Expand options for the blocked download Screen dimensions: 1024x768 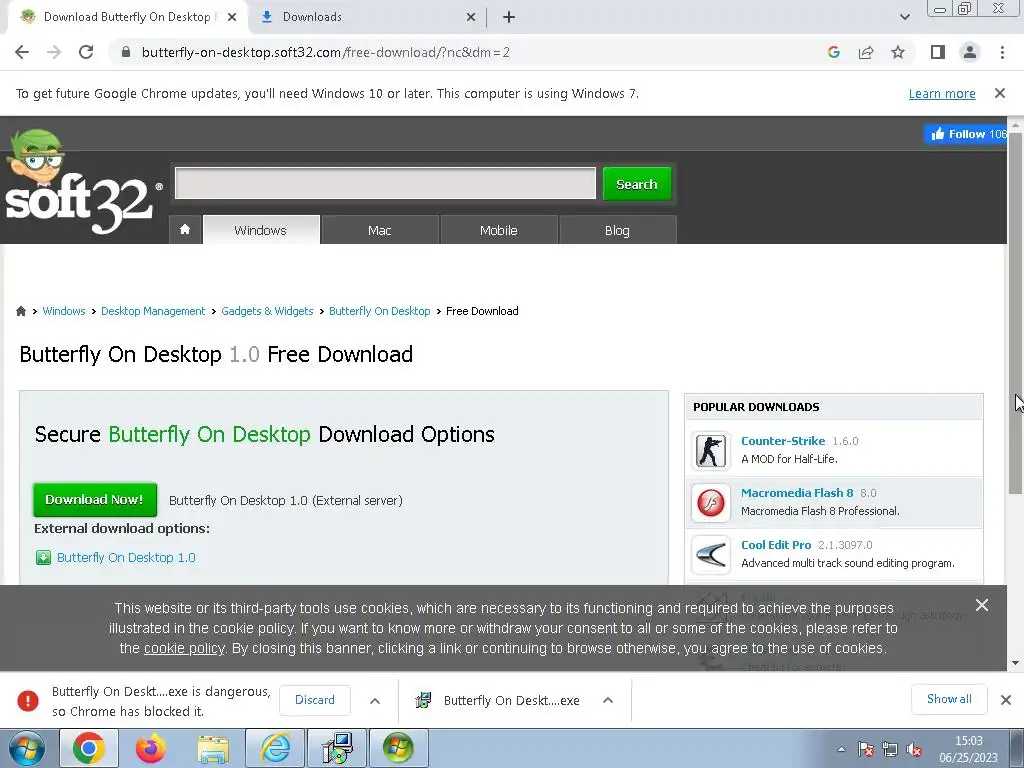(x=375, y=700)
